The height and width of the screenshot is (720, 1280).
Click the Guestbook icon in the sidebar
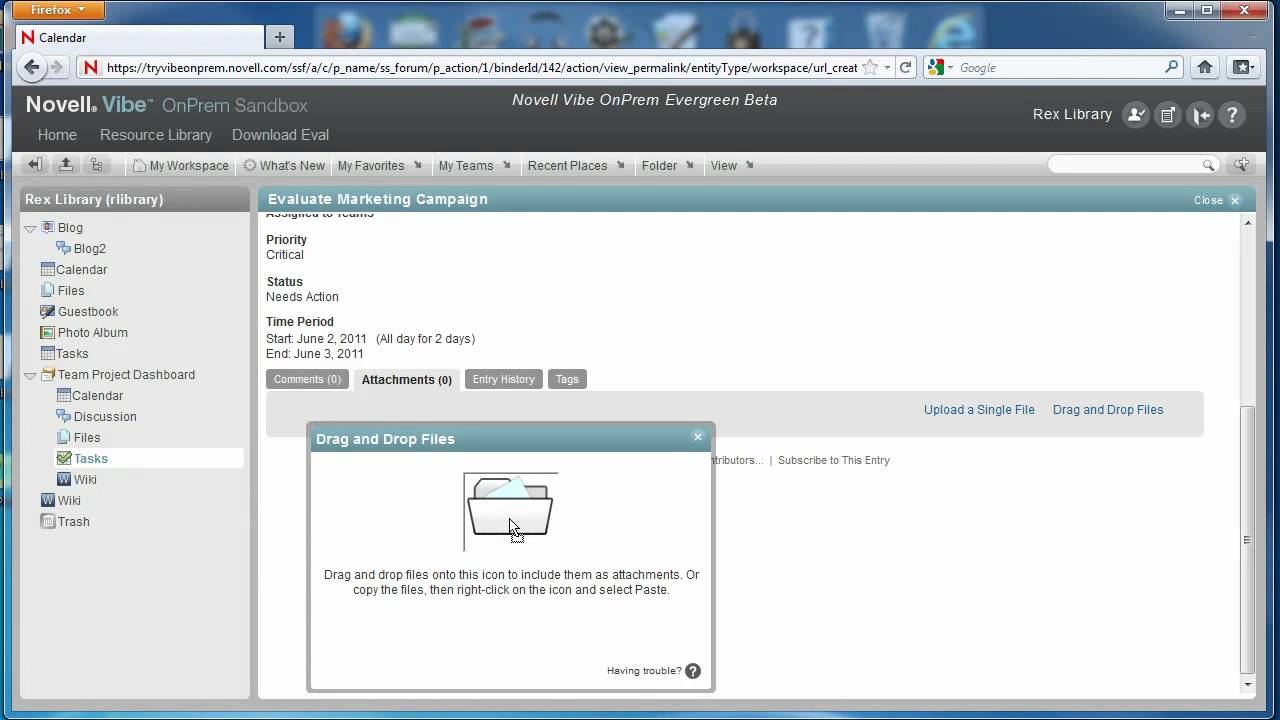[x=47, y=312]
